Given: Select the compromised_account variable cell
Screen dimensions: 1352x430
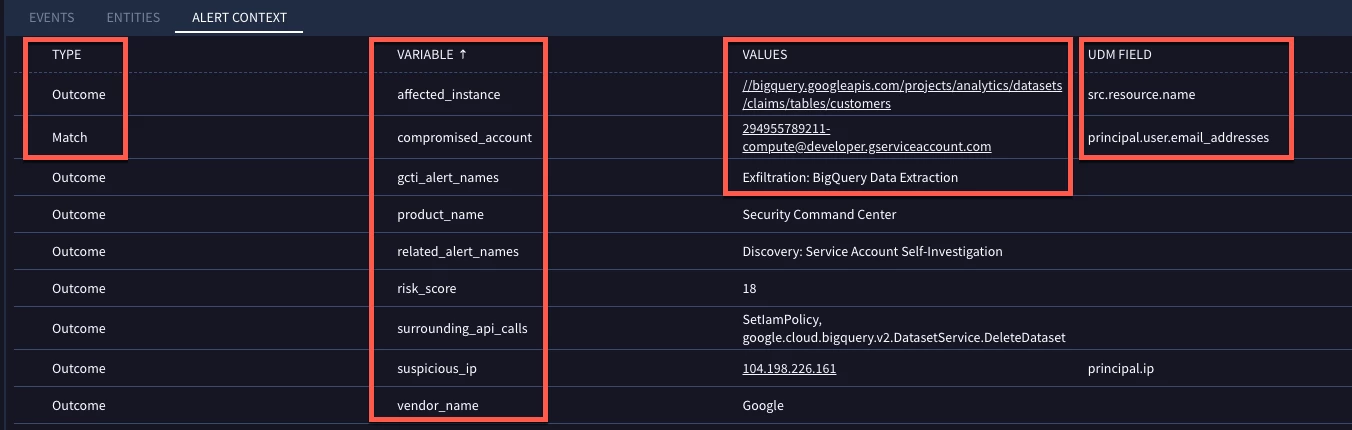Looking at the screenshot, I should (x=464, y=138).
